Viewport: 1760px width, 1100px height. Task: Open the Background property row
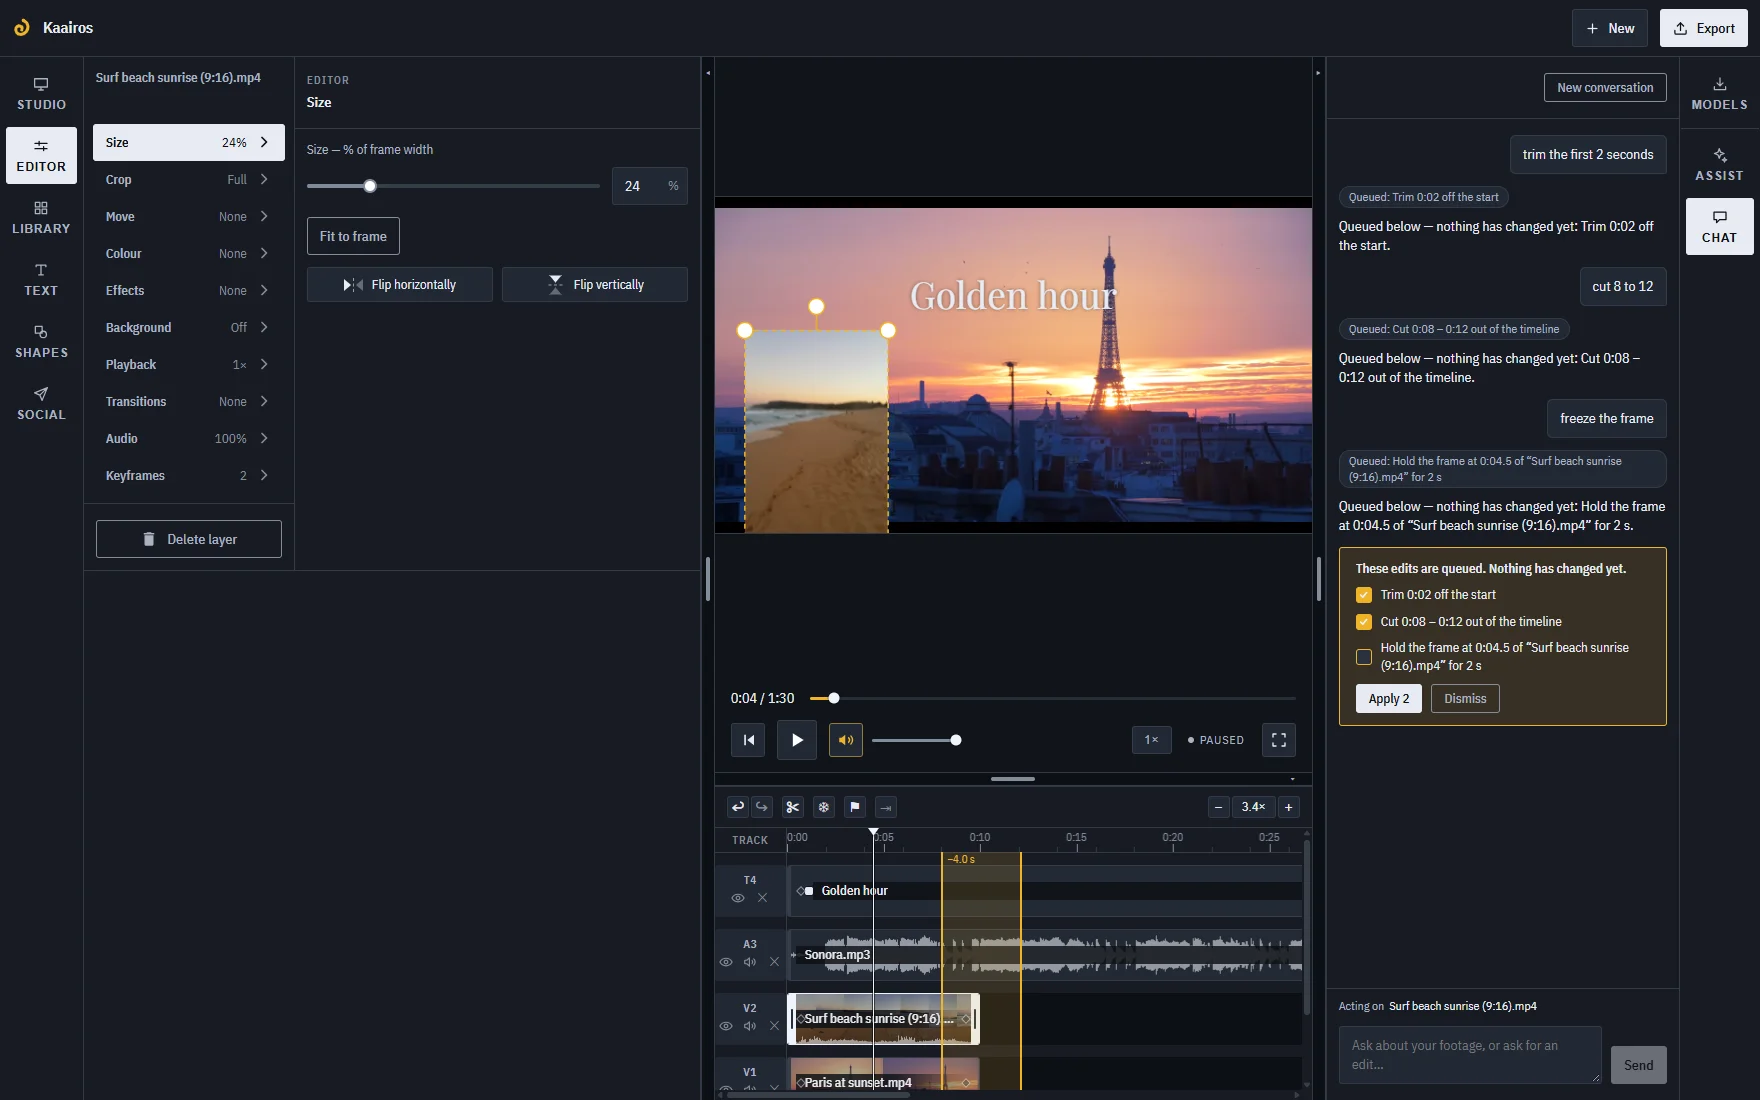(189, 328)
